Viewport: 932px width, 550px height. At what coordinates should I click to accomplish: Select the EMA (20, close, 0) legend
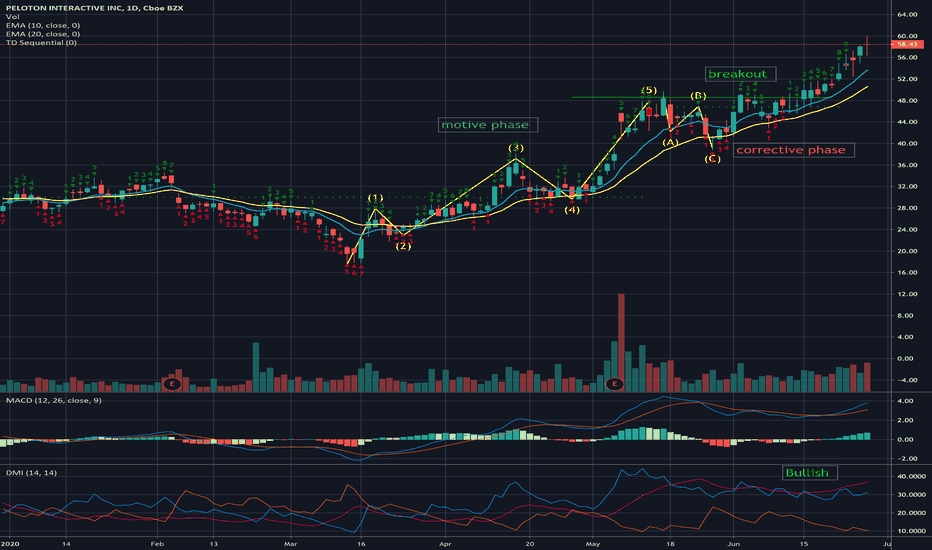(43, 34)
